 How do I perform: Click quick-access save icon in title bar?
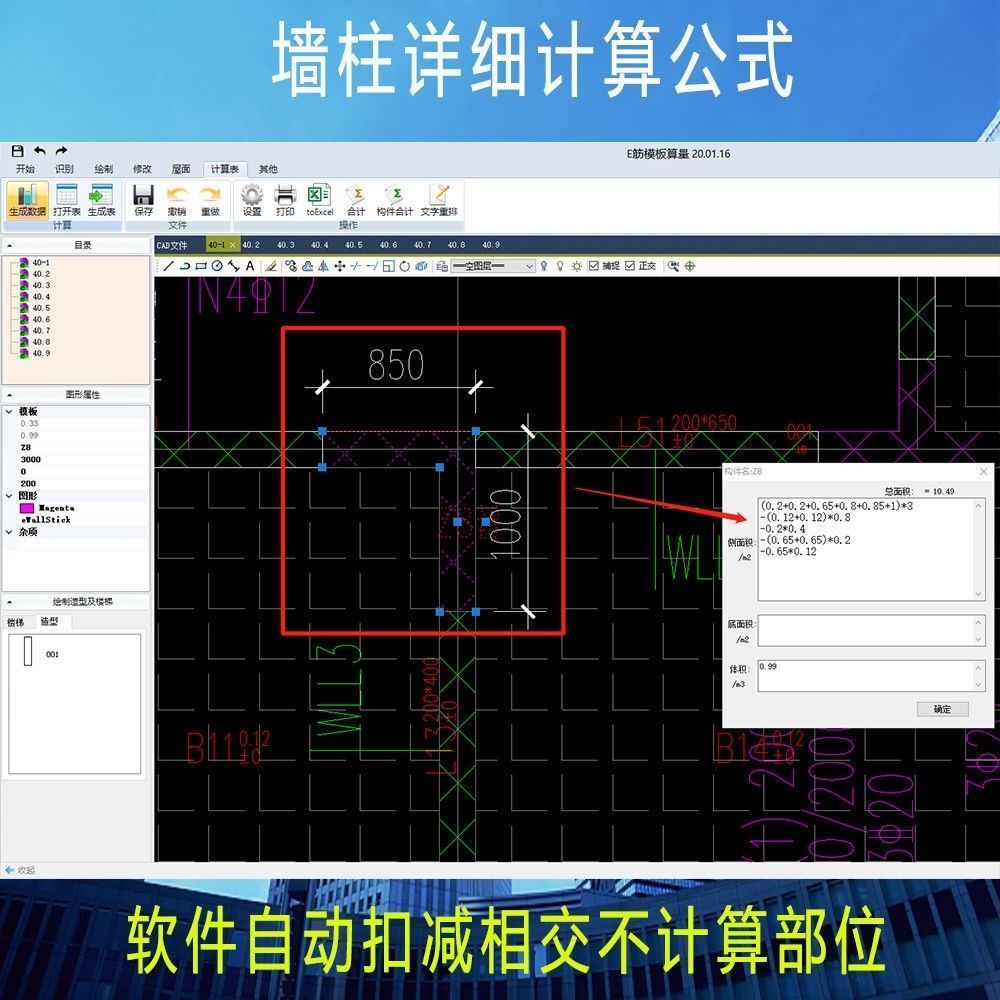click(x=18, y=151)
